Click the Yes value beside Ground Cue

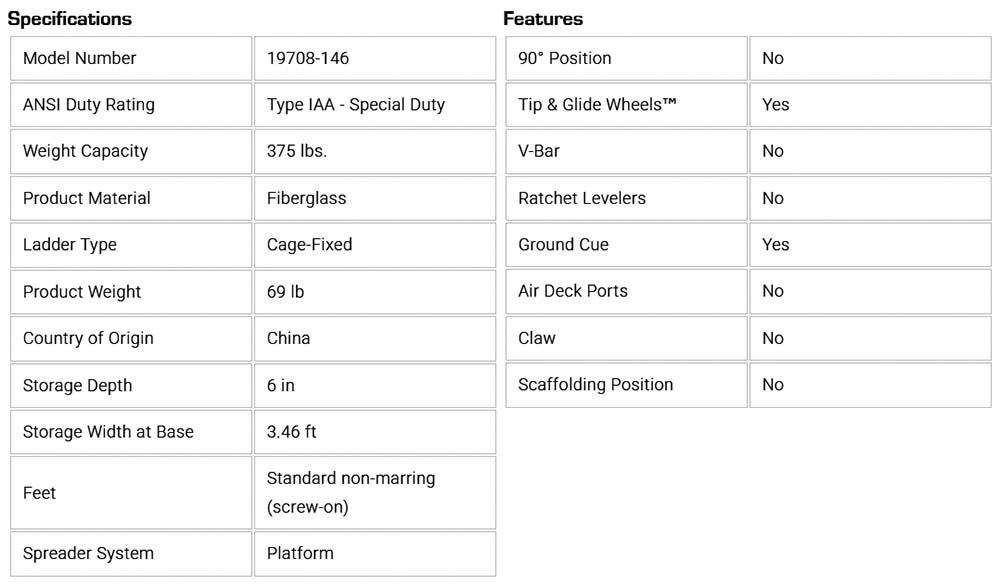(x=775, y=245)
